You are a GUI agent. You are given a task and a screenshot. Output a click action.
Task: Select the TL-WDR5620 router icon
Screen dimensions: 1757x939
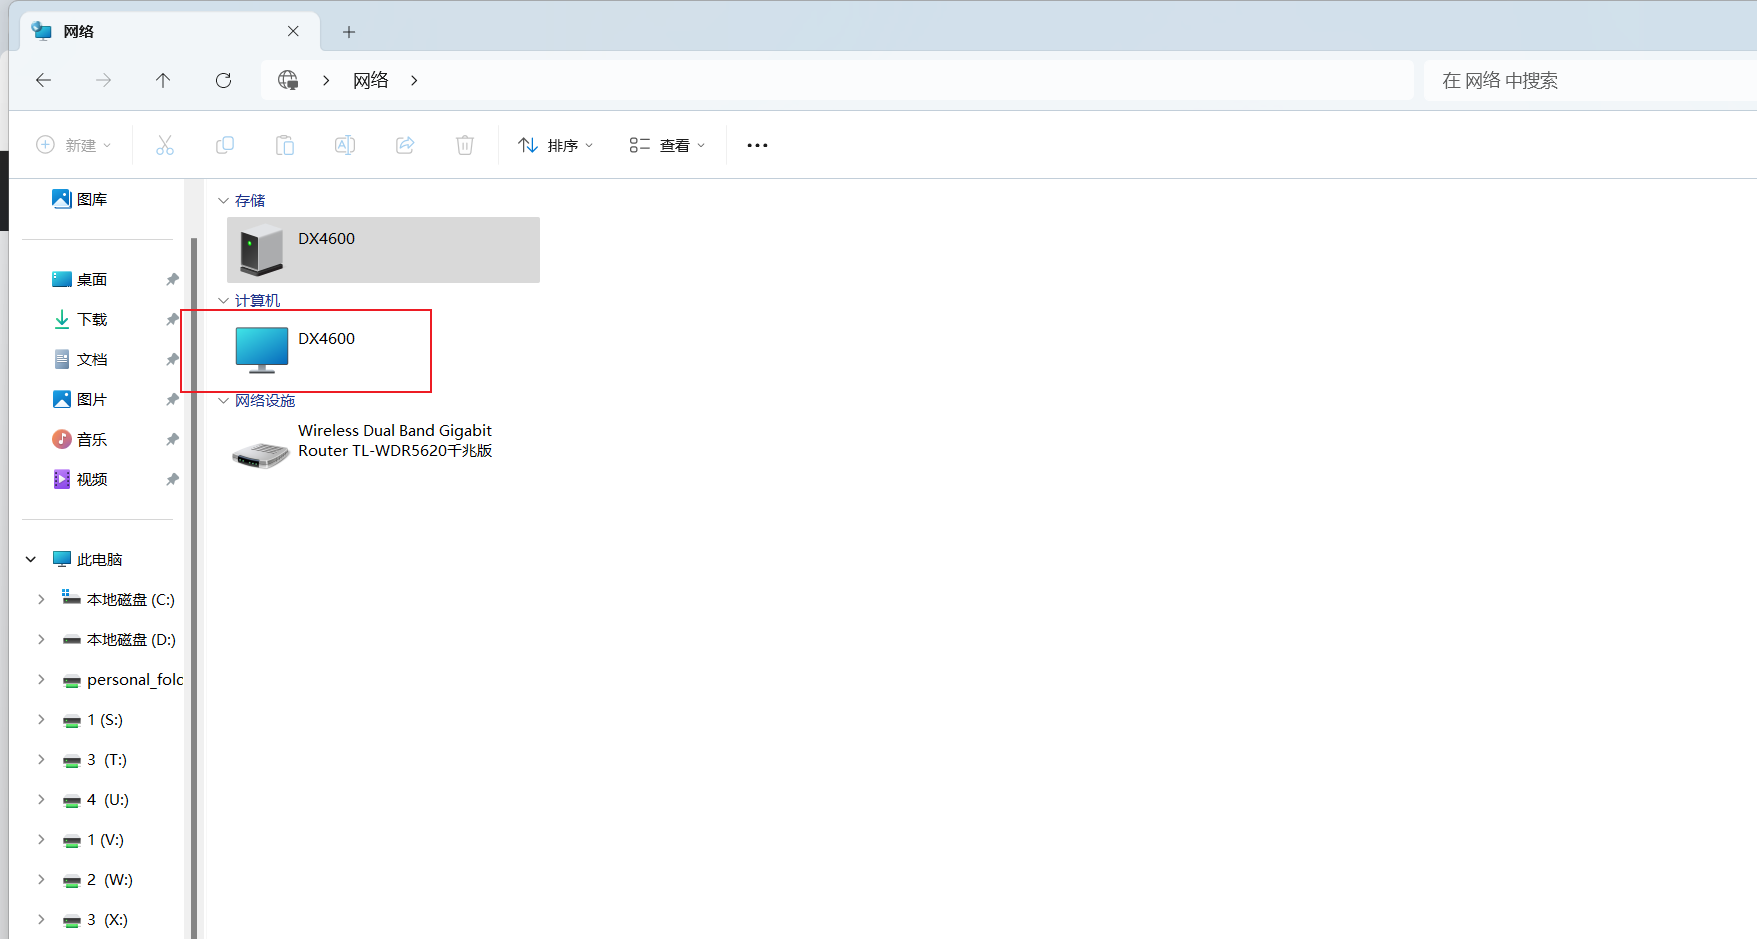(261, 455)
